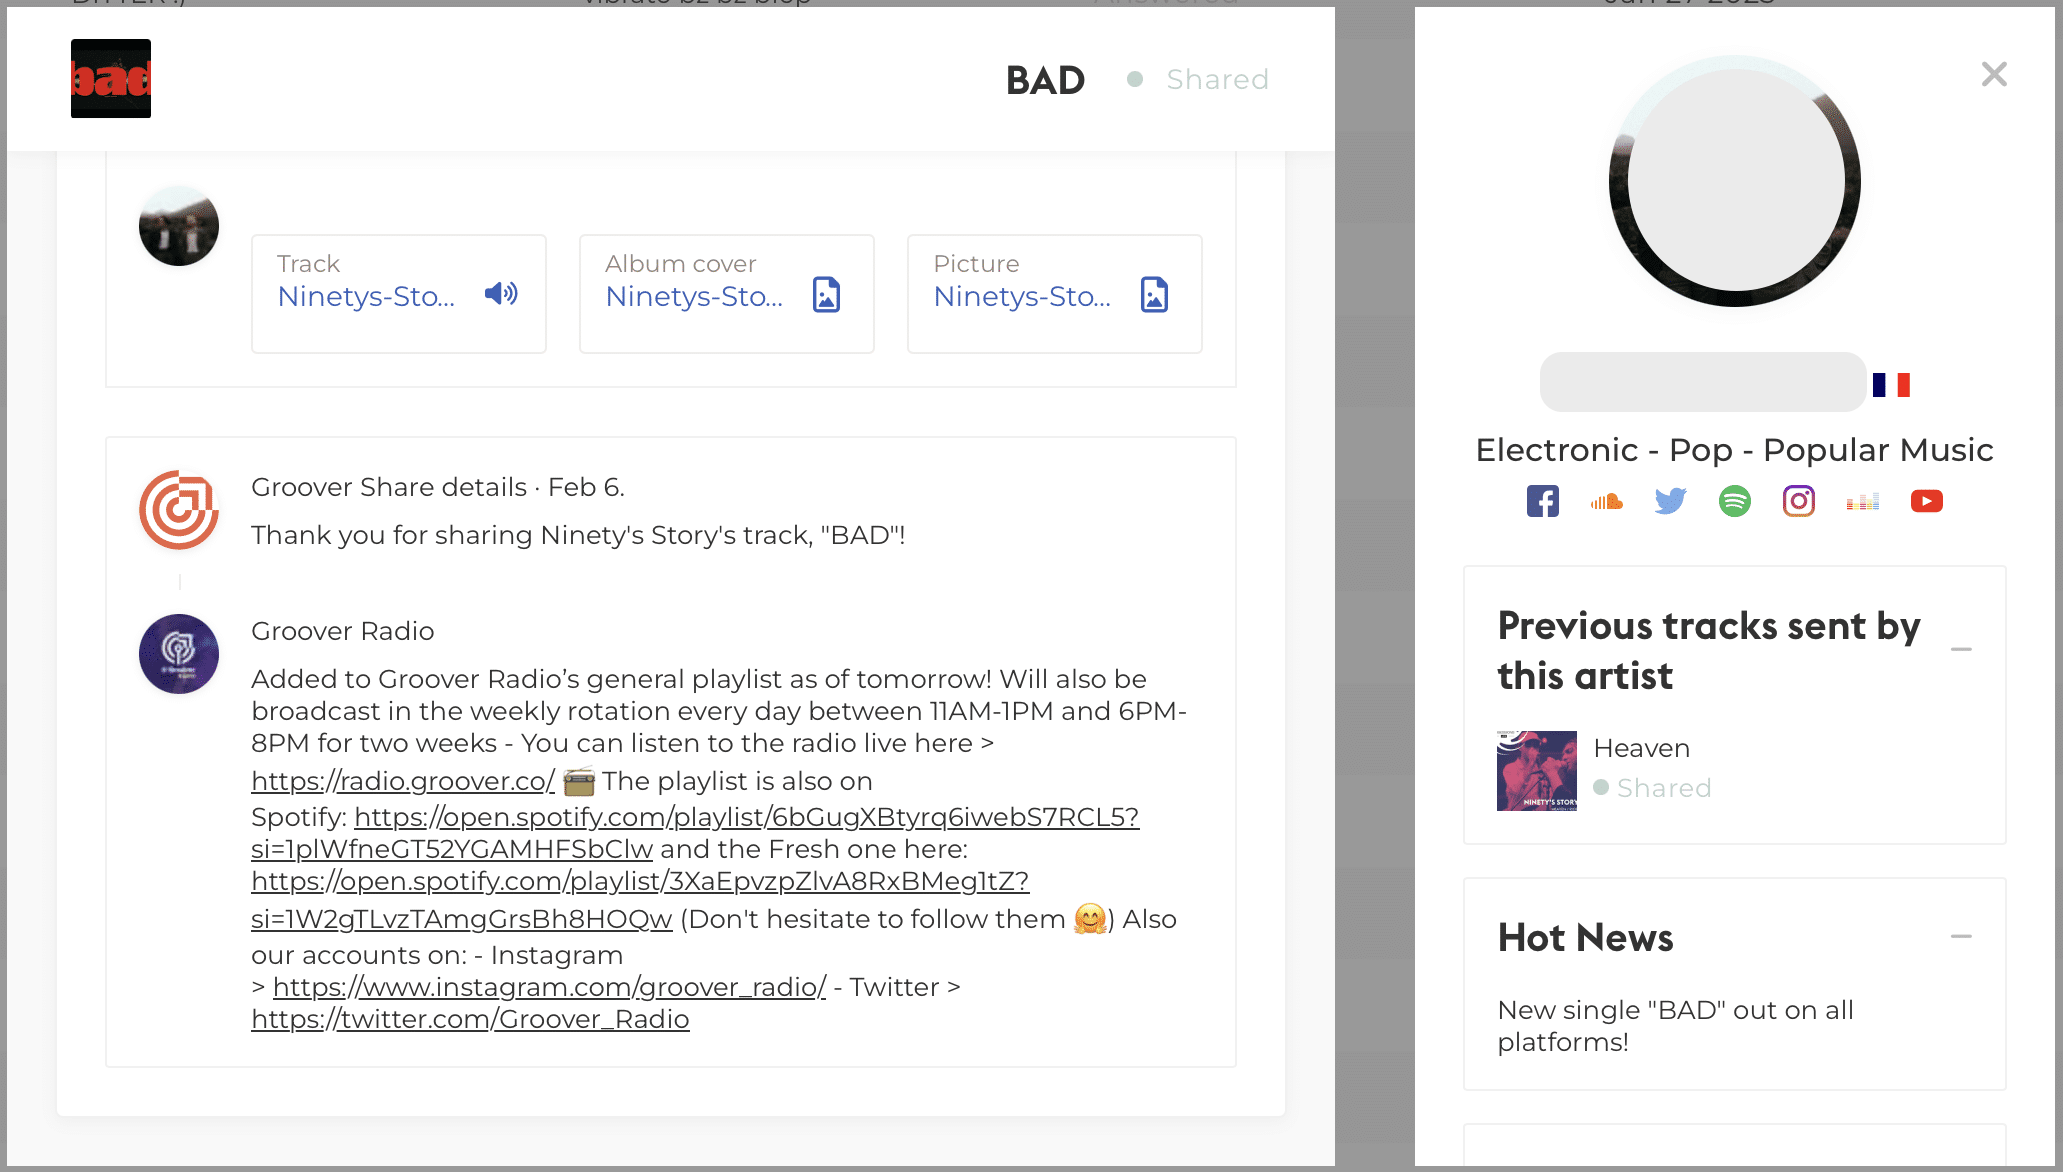Screen dimensions: 2063x1172
Task: Open the Spotify playlist 3XaEpvzpZlvA8RxBMeg1tZ link
Action: point(640,900)
